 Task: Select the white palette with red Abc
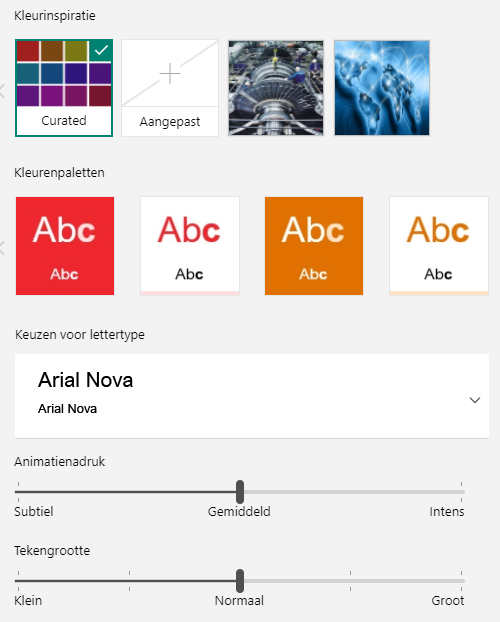pos(190,246)
